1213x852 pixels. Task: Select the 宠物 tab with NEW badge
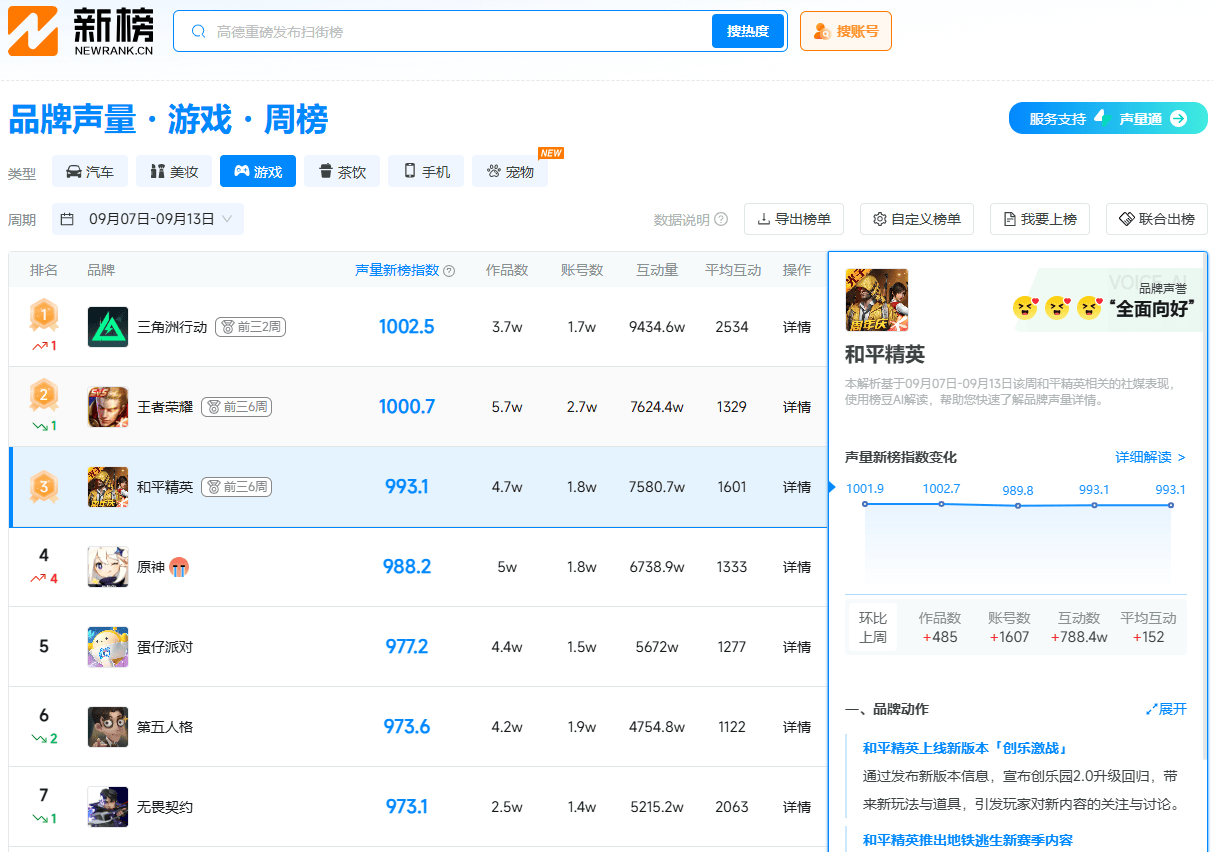pyautogui.click(x=510, y=171)
